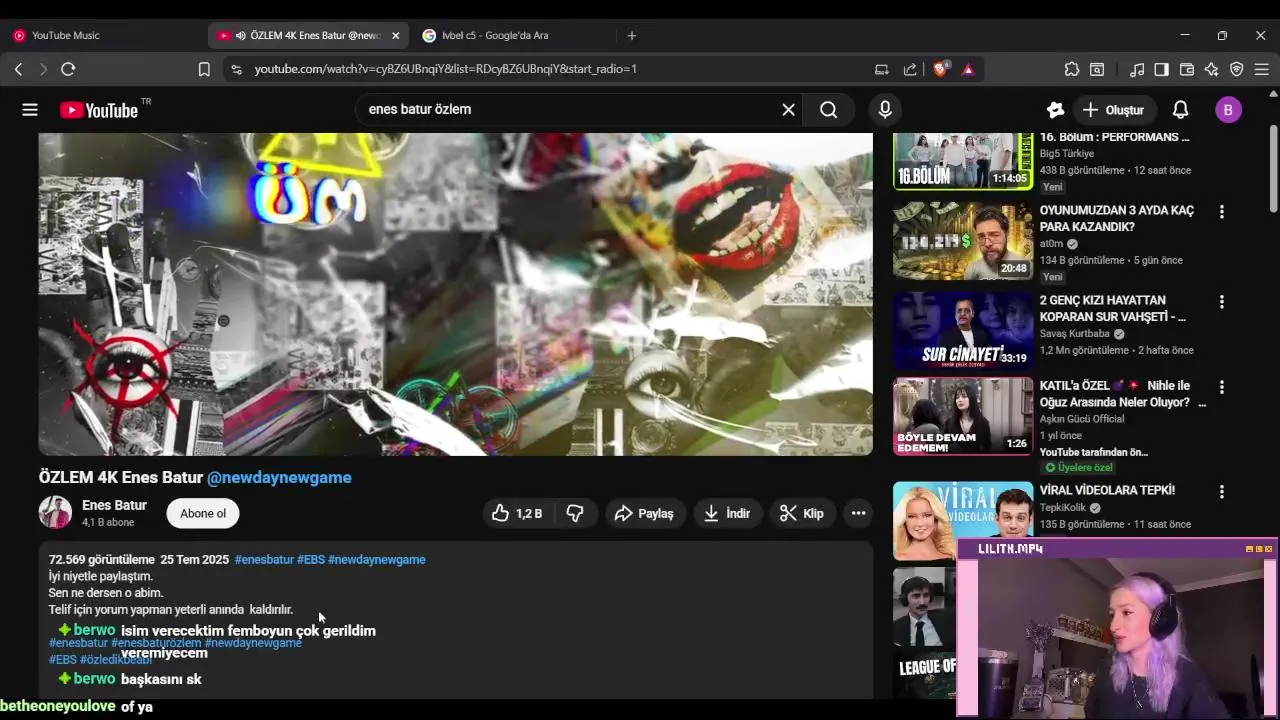The image size is (1280, 720).
Task: Open the cast media icon in the address bar
Action: tap(881, 69)
